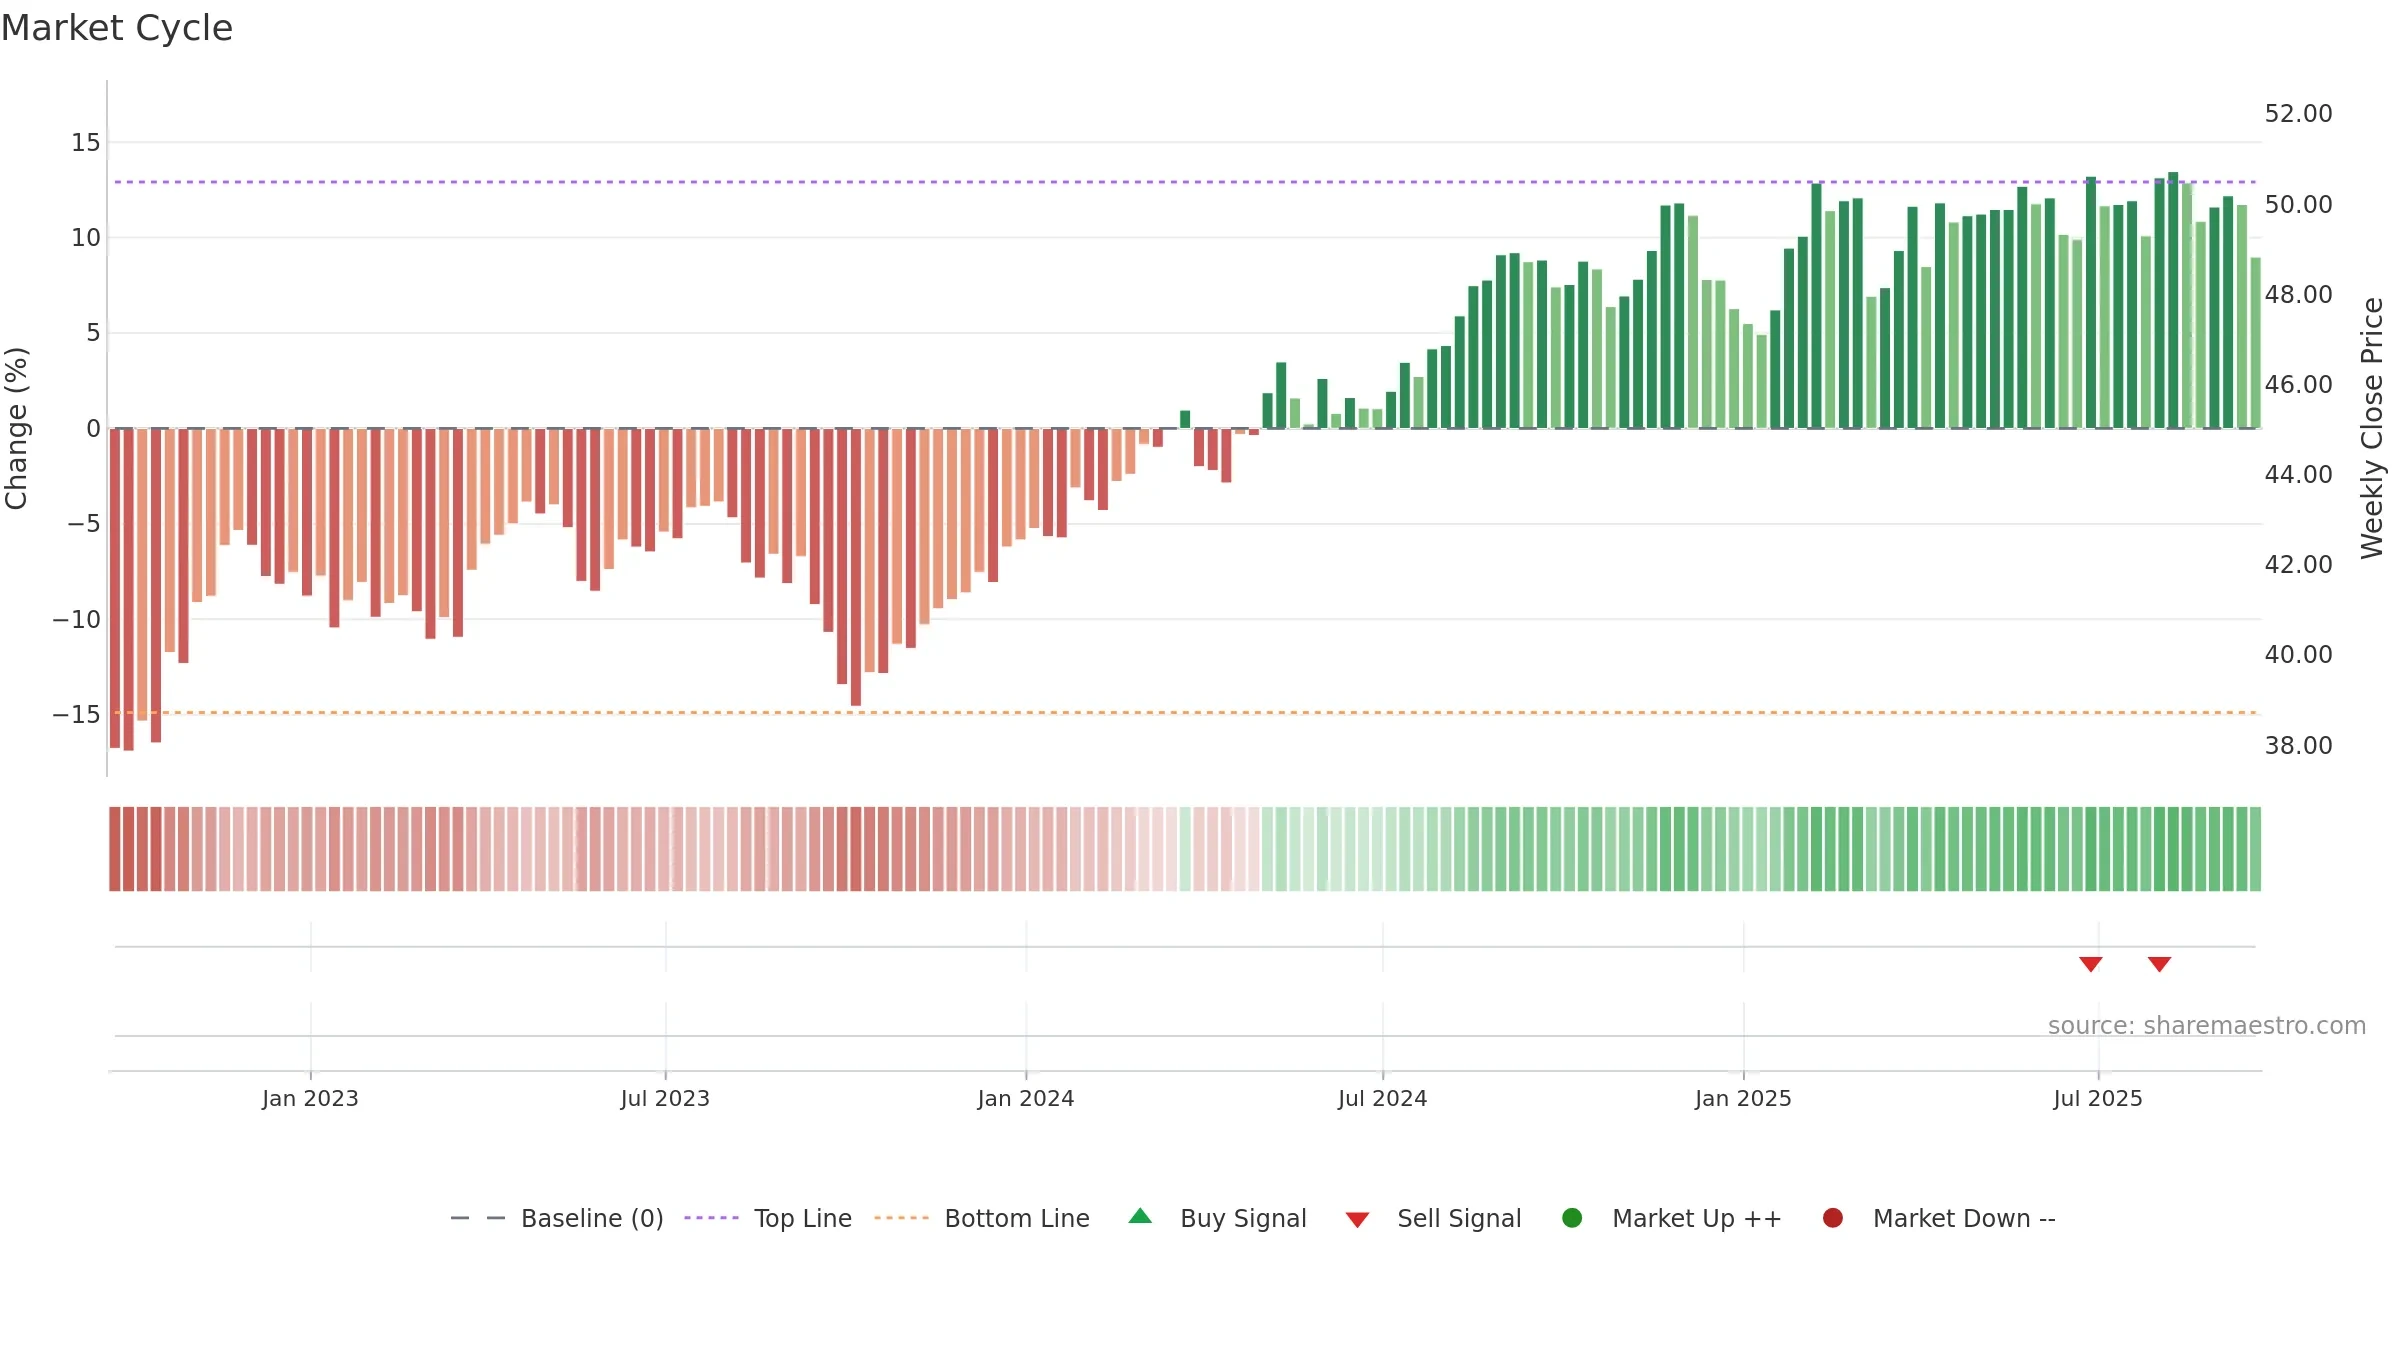Click the purple dotted Top Line legend sample

tap(711, 1218)
